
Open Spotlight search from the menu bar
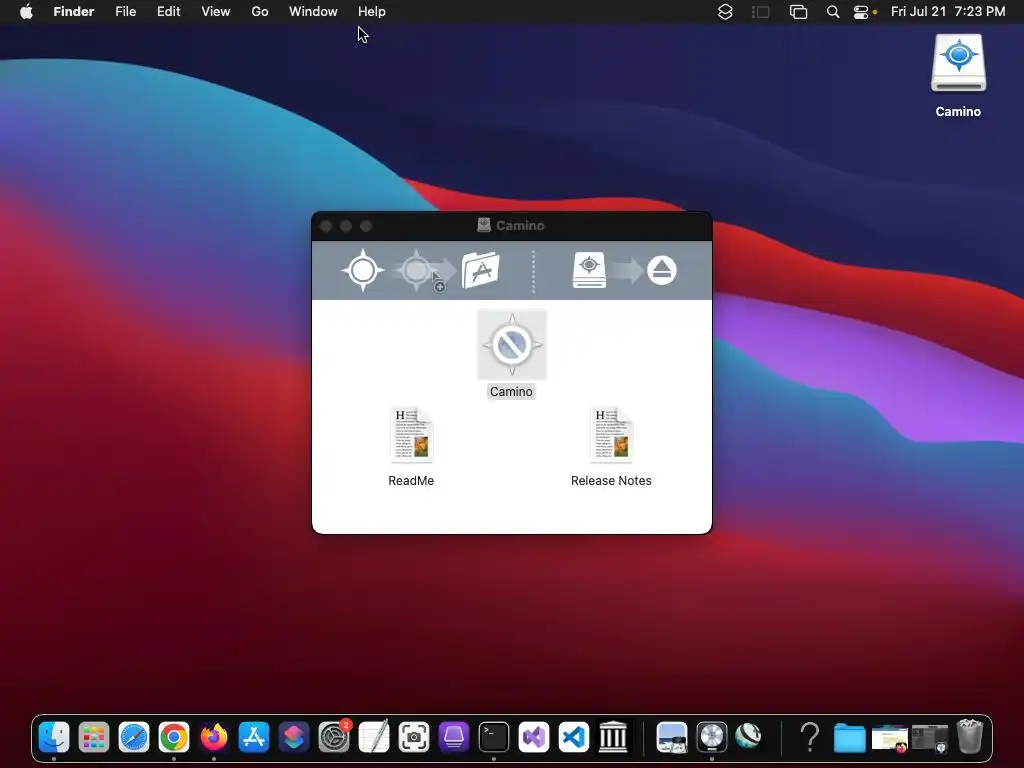click(833, 12)
